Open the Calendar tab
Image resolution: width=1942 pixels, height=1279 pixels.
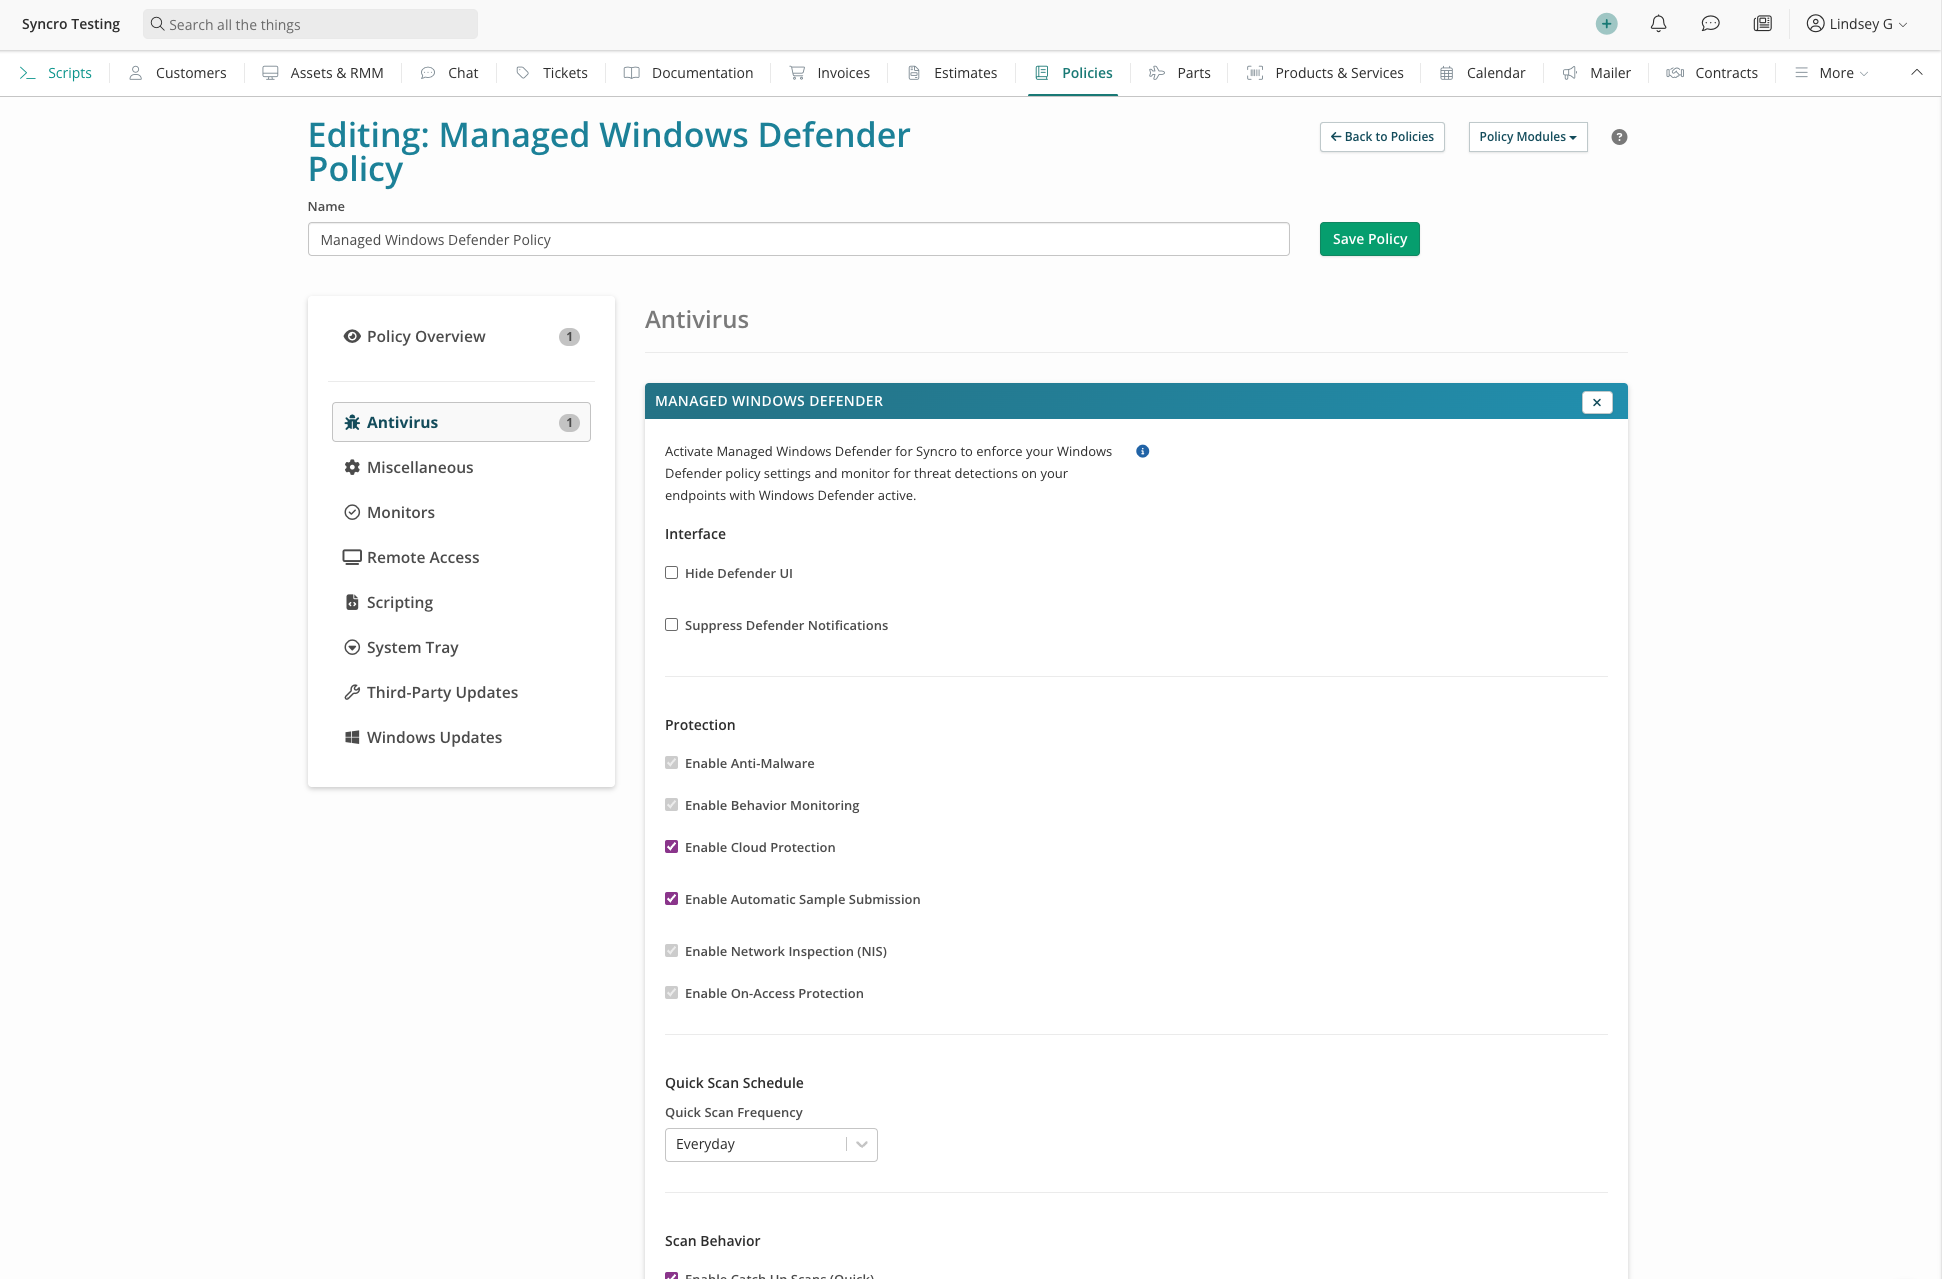point(1494,72)
